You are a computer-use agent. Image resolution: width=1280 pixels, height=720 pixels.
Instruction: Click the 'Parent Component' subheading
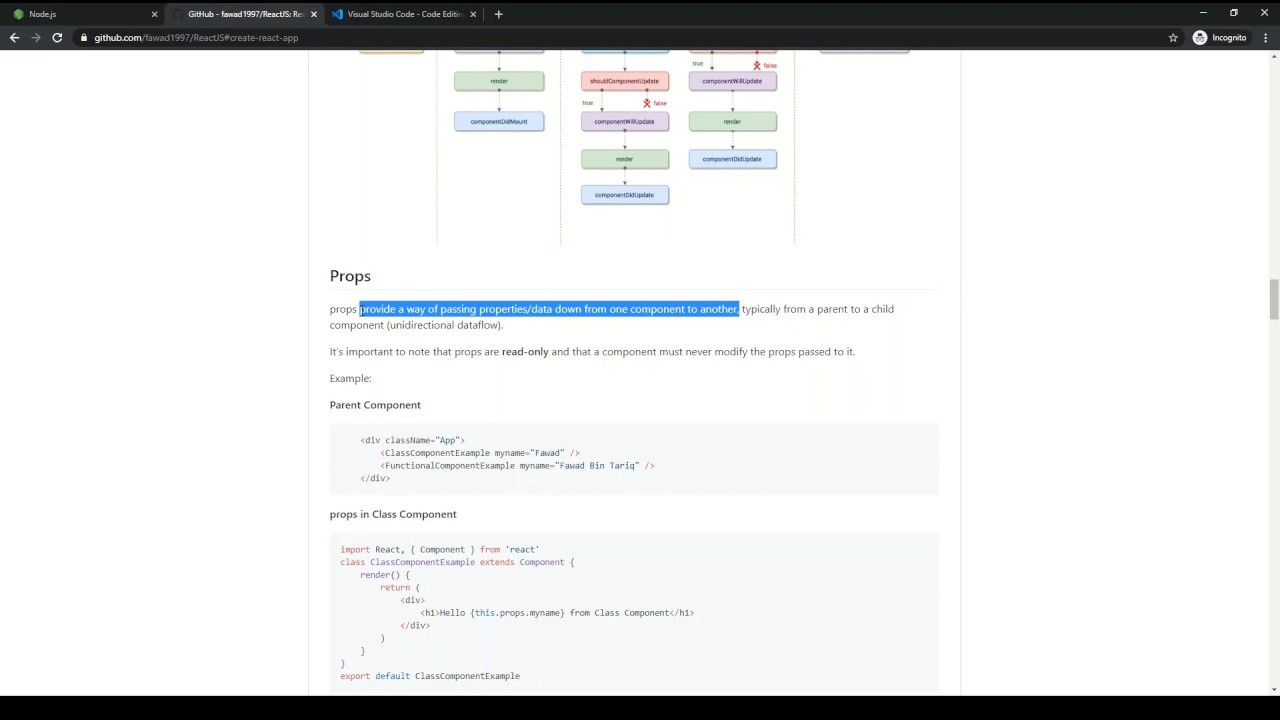(x=375, y=405)
